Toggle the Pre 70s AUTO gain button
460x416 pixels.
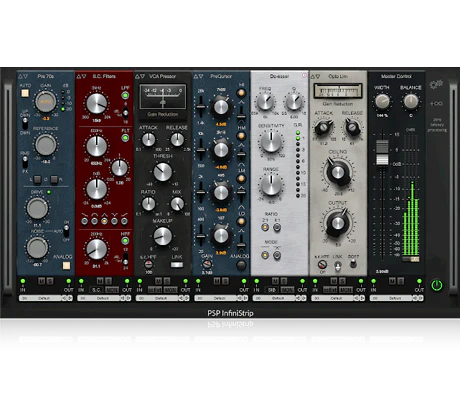[25, 93]
